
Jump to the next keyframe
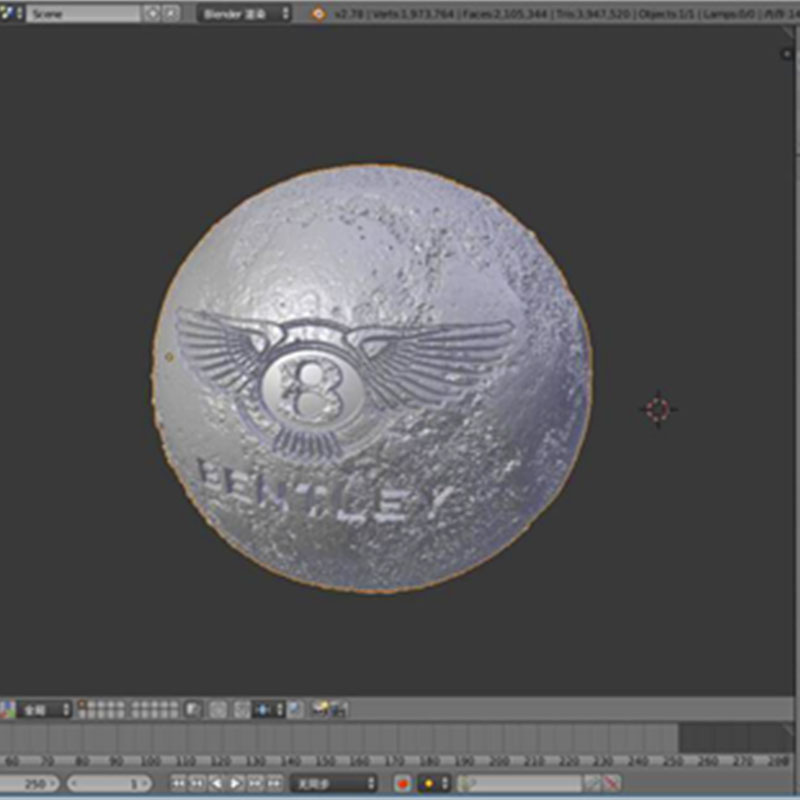pos(255,783)
